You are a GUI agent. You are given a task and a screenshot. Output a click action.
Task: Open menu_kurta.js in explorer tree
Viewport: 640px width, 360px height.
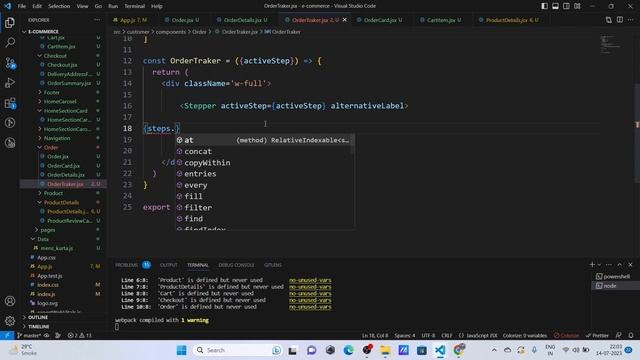coord(56,248)
